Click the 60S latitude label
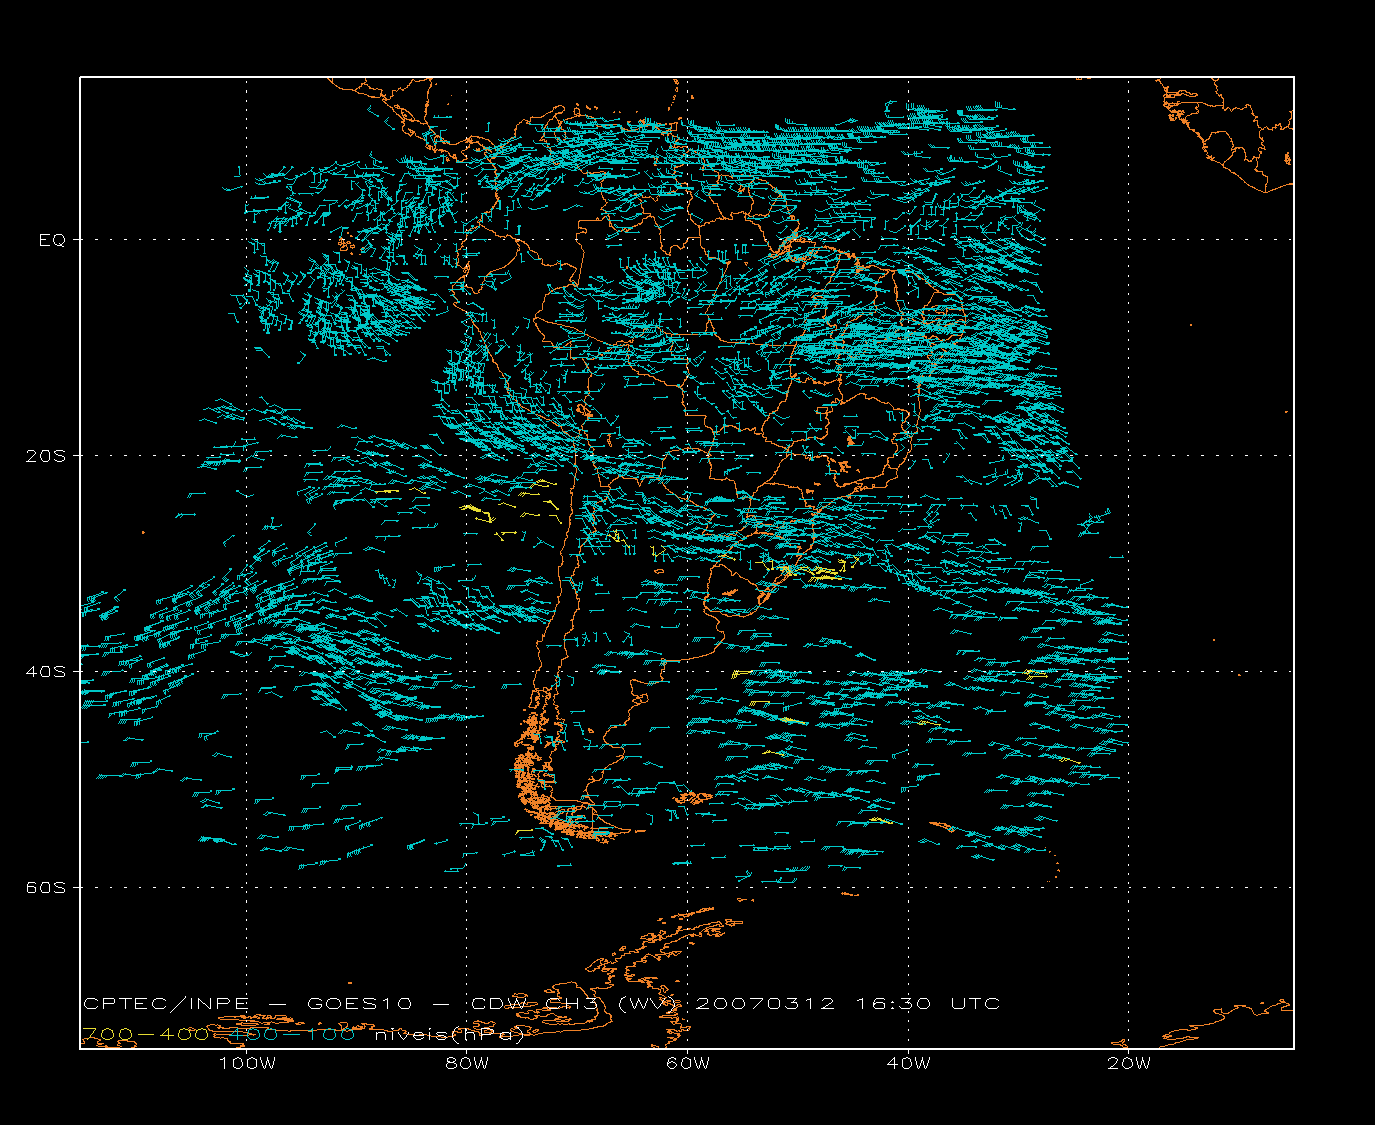This screenshot has height=1125, width=1375. pos(46,888)
